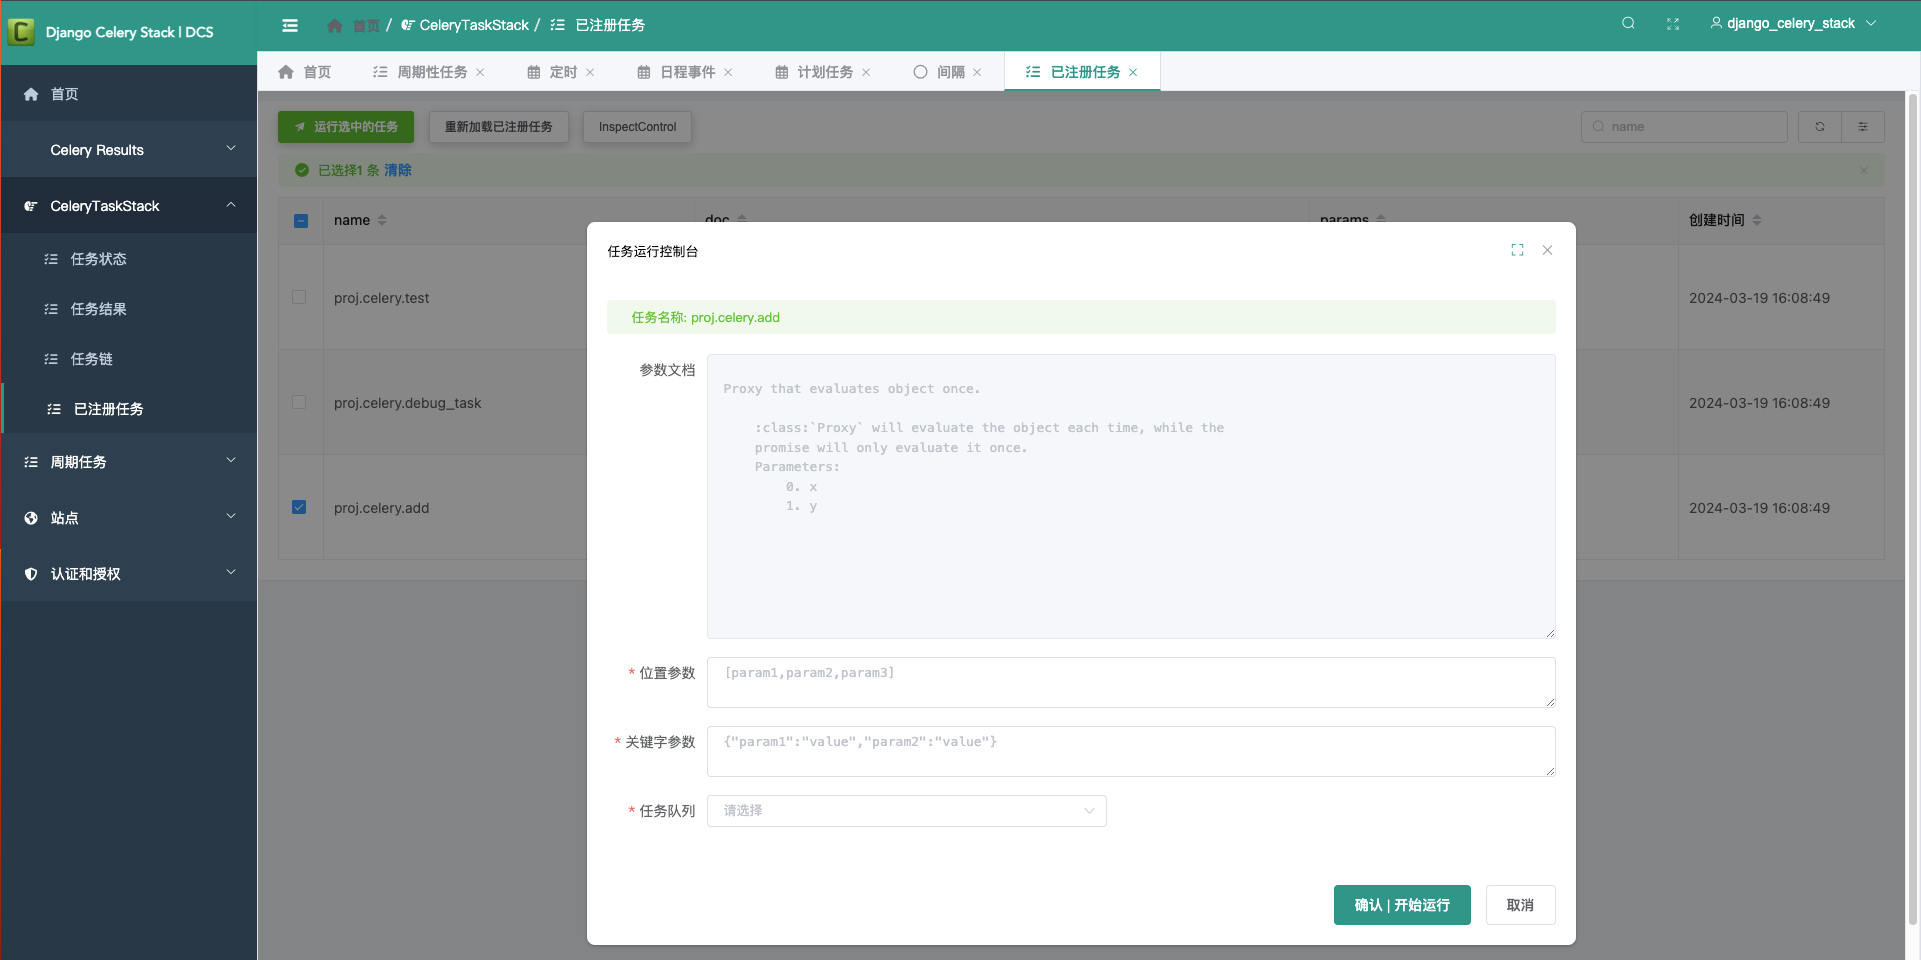Click into the 位置参数 text field
This screenshot has height=960, width=1921.
1130,682
